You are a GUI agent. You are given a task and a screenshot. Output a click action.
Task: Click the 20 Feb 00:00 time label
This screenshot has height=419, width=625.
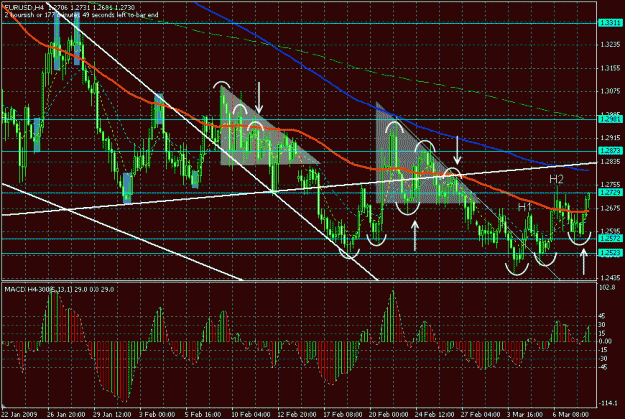389,414
